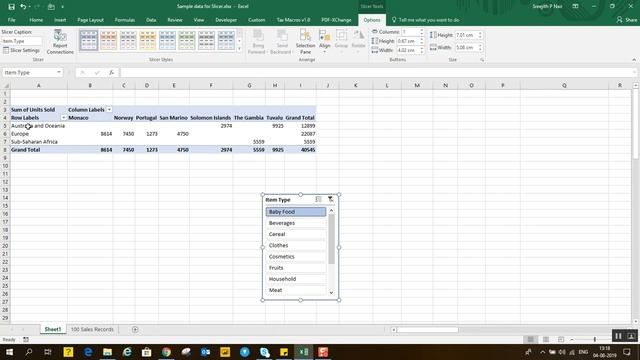Open the Align objects menu
Viewport: 640px width, 360px height.
point(324,42)
